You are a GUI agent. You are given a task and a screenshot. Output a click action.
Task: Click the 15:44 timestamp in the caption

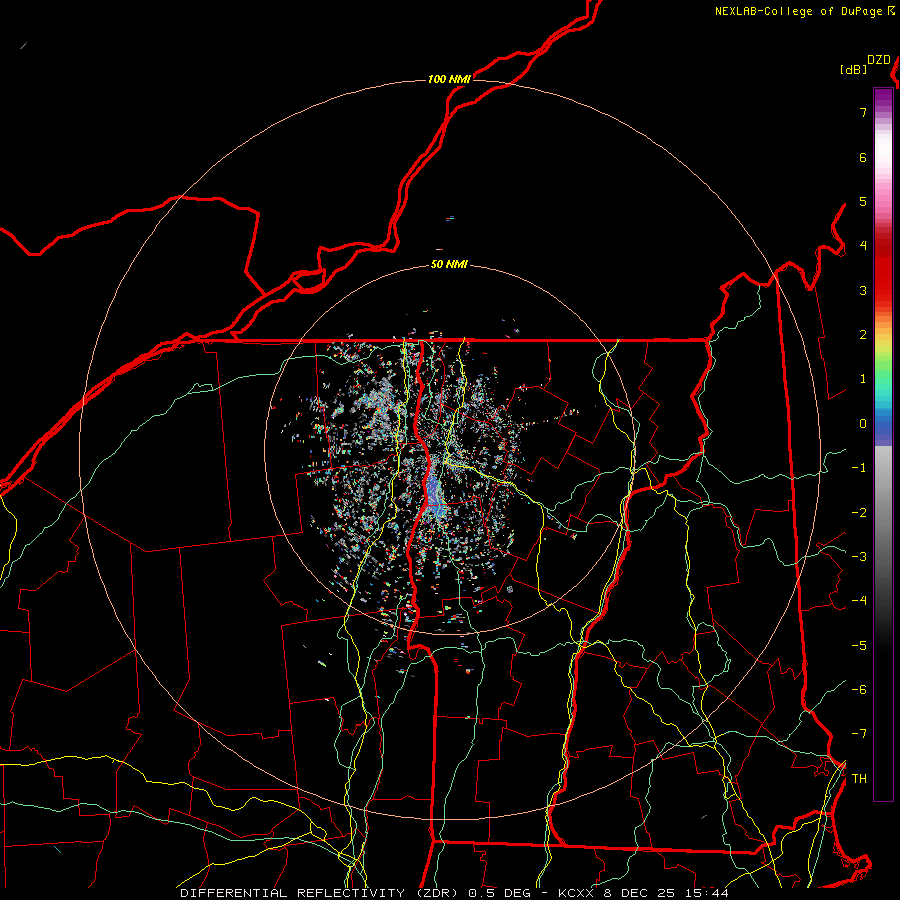point(705,893)
